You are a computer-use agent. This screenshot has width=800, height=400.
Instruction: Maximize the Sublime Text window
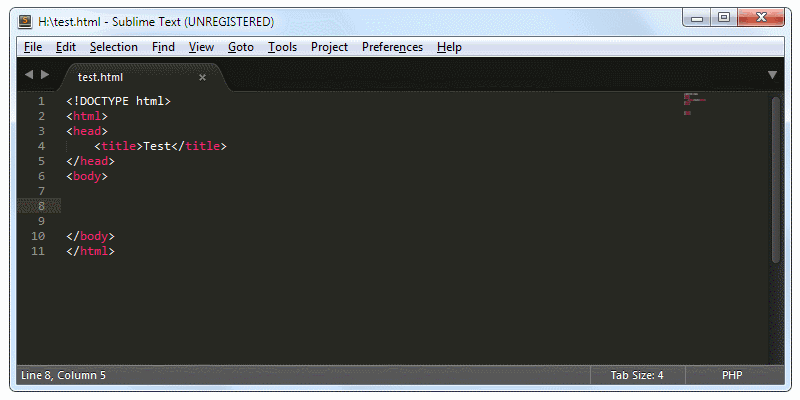pos(724,18)
